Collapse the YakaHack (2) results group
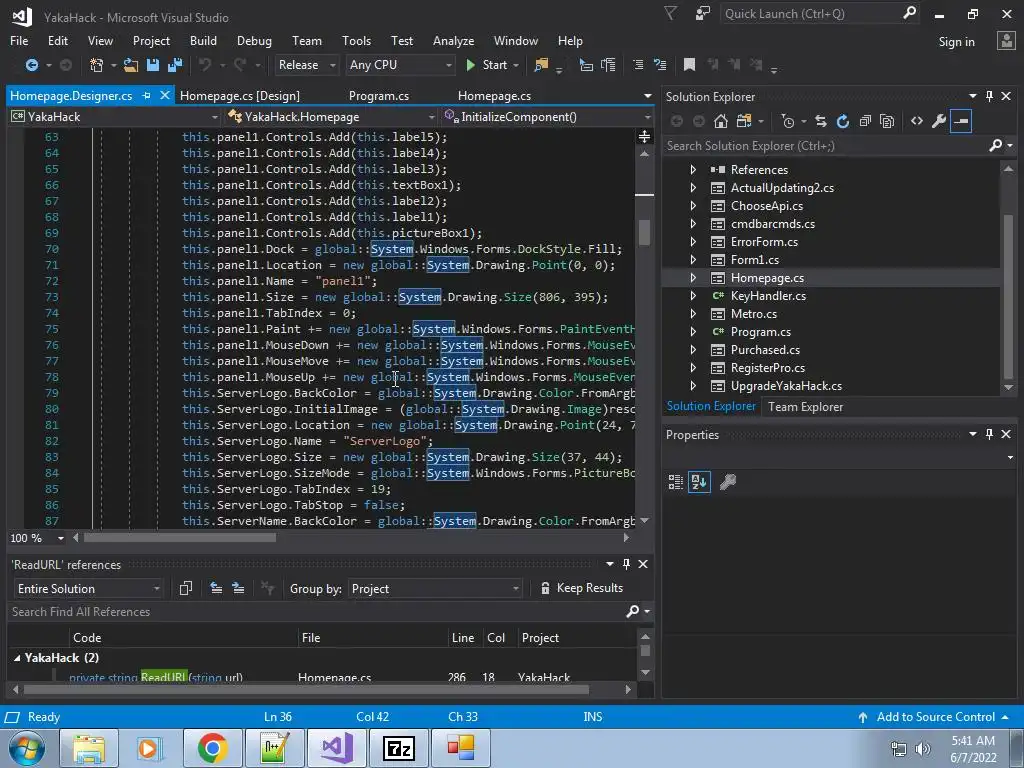This screenshot has width=1024, height=768. click(x=17, y=658)
